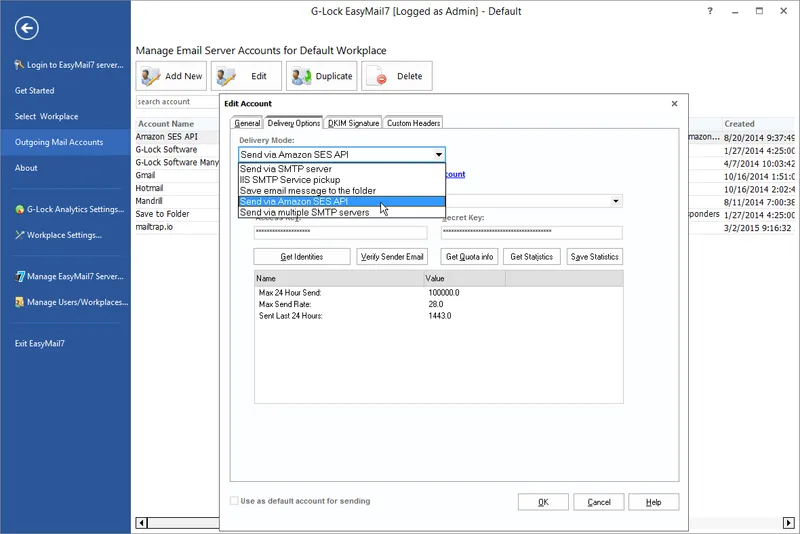The height and width of the screenshot is (534, 800).
Task: Click the Manage EasyMail7 Server icon
Action: click(x=19, y=276)
